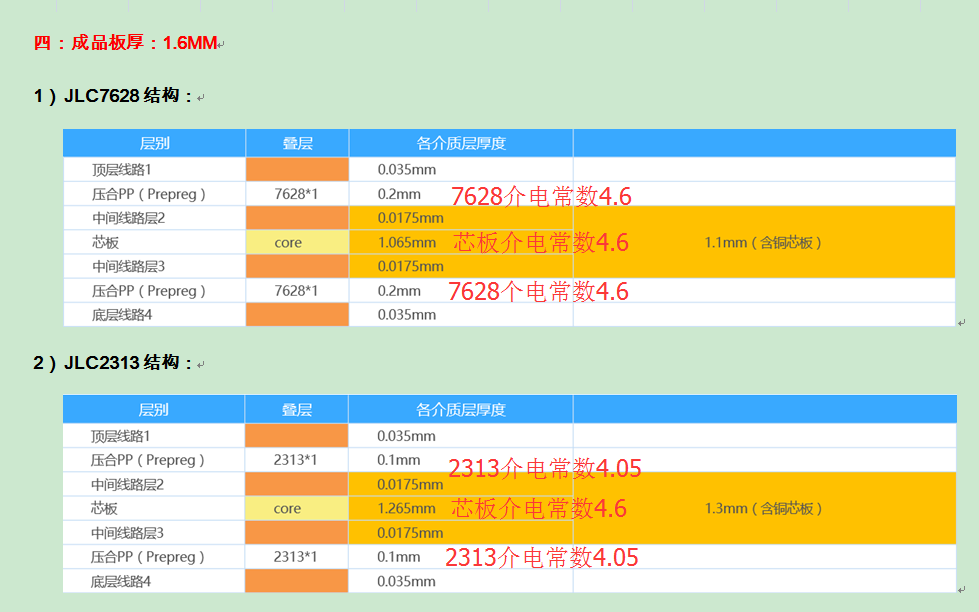
Task: Click 7628*1 cell directly below 顶层线路1 row
Action: point(296,194)
